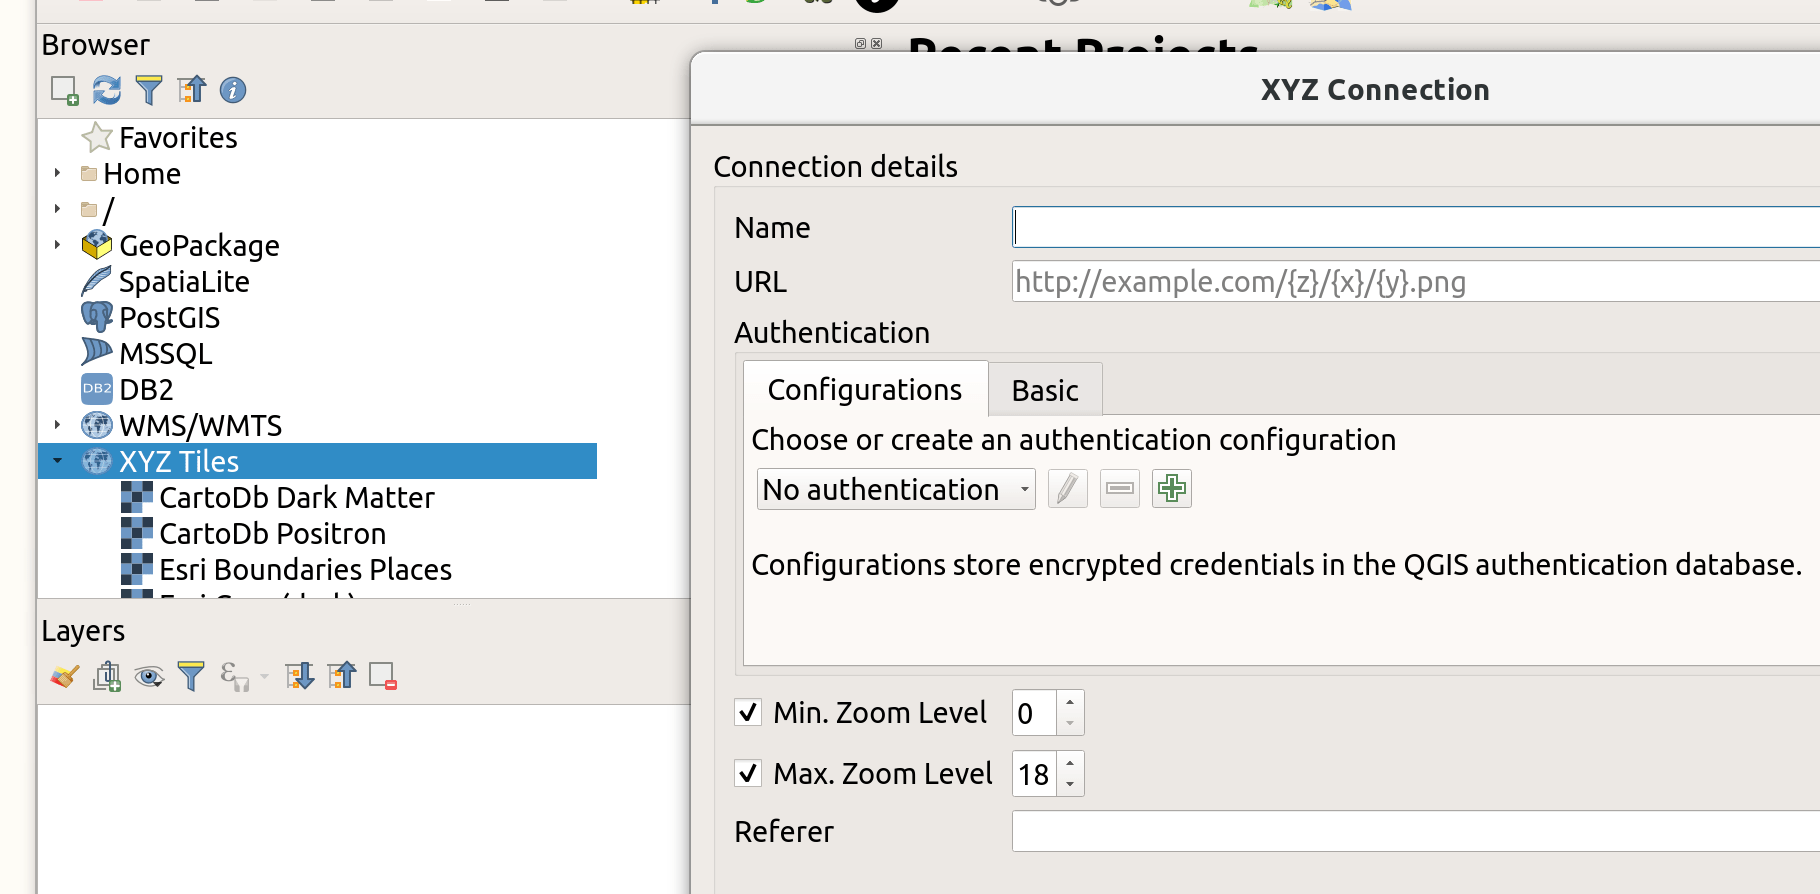Viewport: 1820px width, 894px height.
Task: Collapse the XYZ Tiles tree item
Action: pos(57,461)
